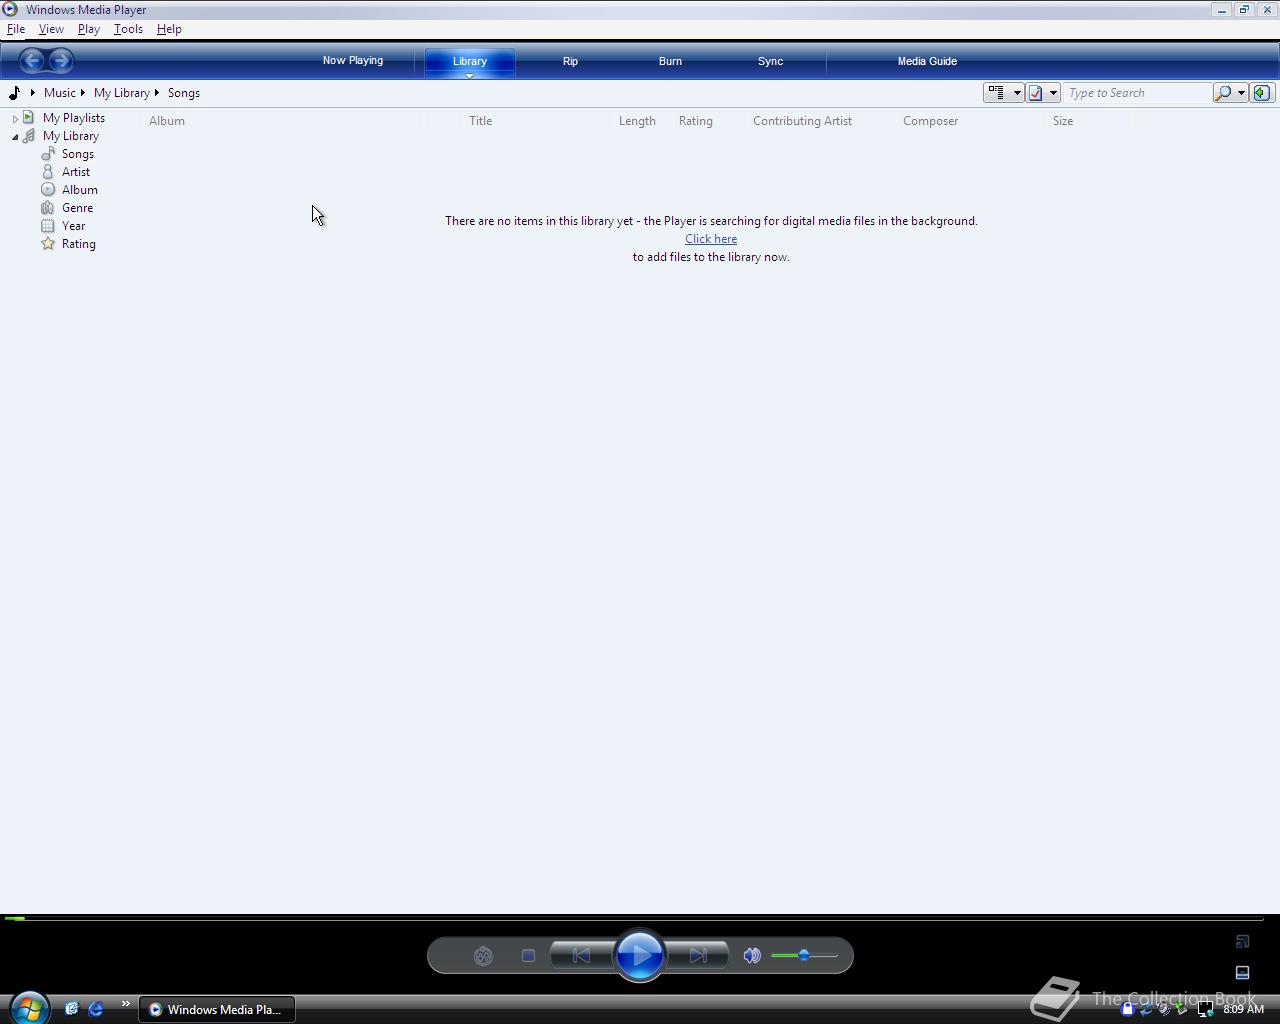Turn on shuffle in playback controls
The height and width of the screenshot is (1024, 1280).
[x=483, y=956]
